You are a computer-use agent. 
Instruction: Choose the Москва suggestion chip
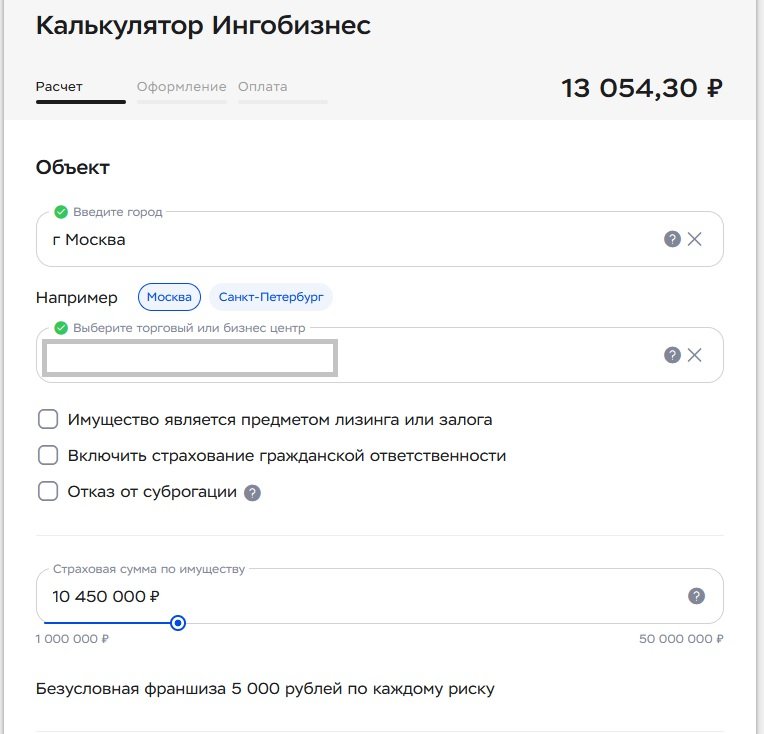click(169, 297)
